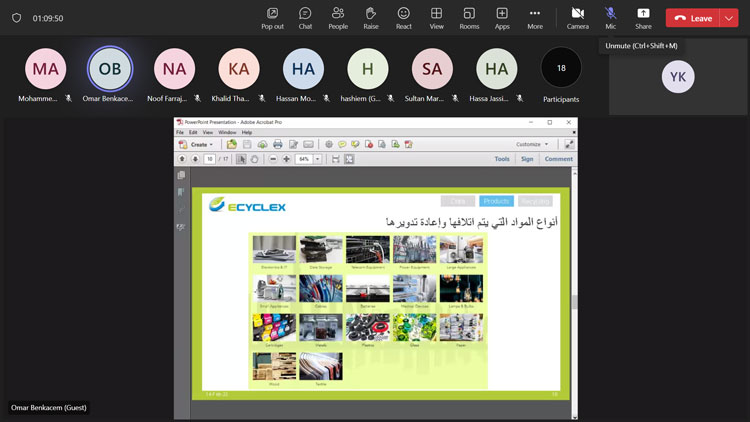Viewport: 750px width, 422px height.
Task: Leave the meeting
Action: 693,18
